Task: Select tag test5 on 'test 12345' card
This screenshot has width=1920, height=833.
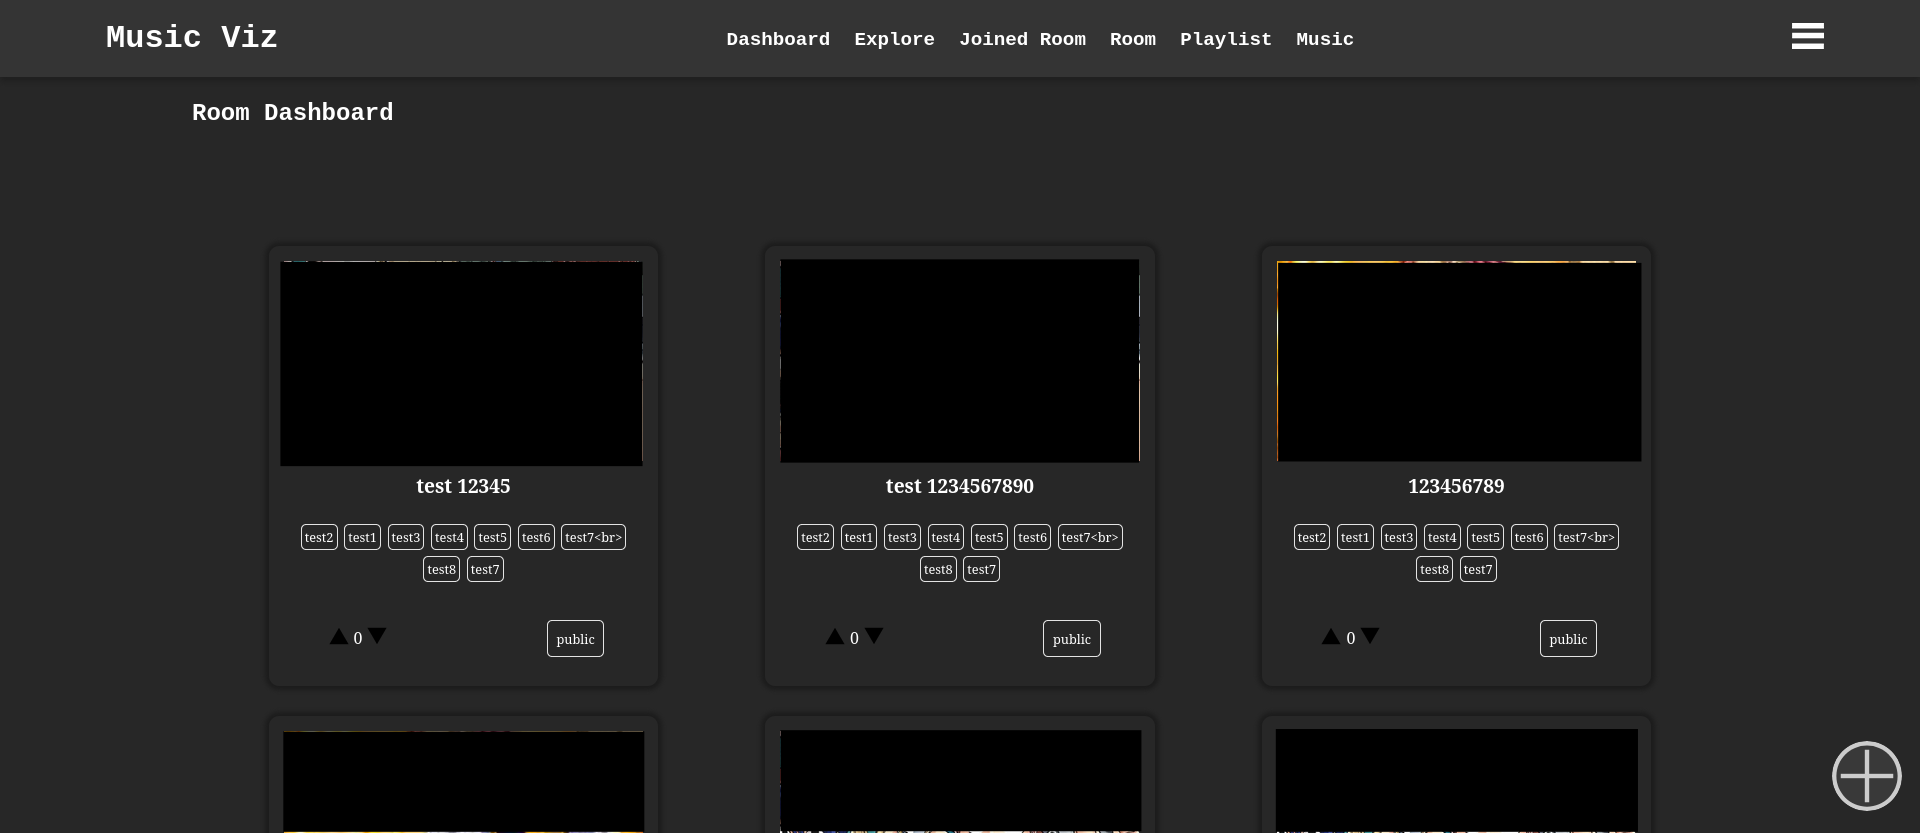Action: (492, 537)
